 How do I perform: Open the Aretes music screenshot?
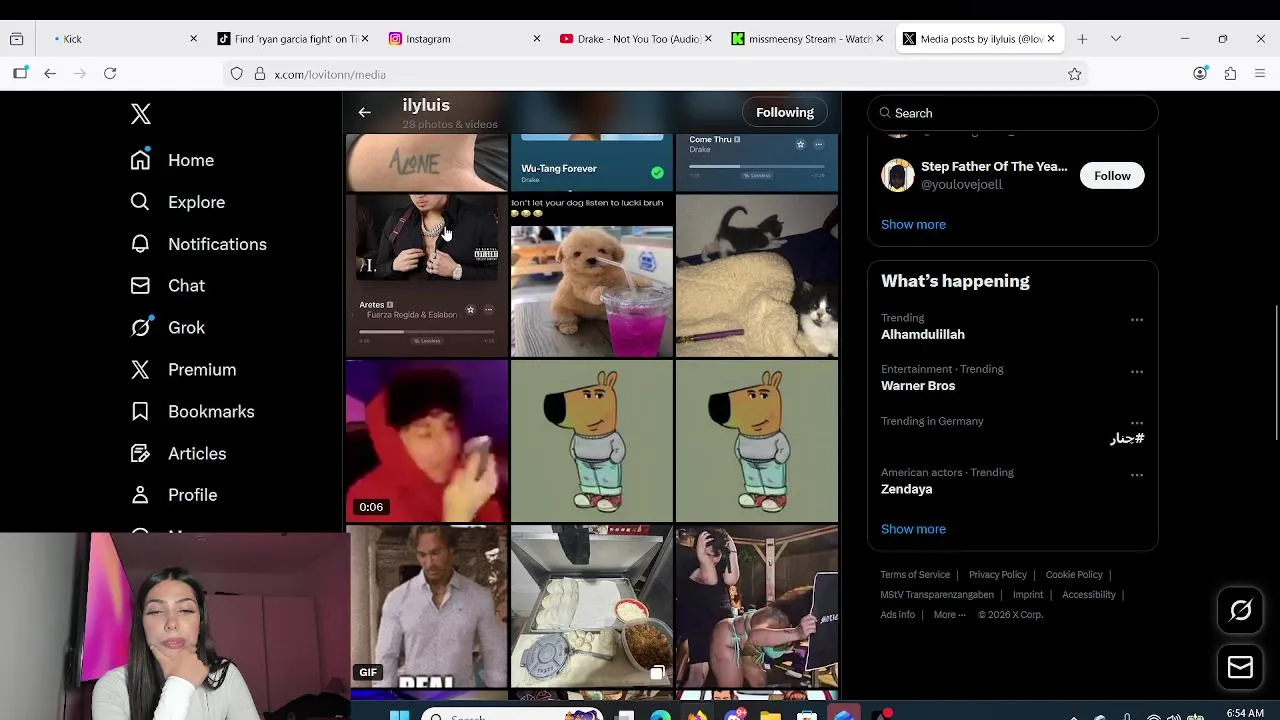point(427,276)
